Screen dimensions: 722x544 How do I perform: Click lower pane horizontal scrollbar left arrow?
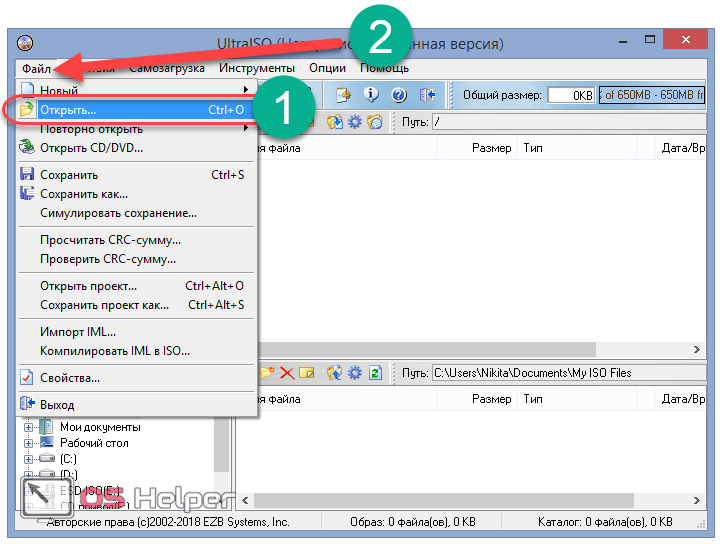coord(245,500)
